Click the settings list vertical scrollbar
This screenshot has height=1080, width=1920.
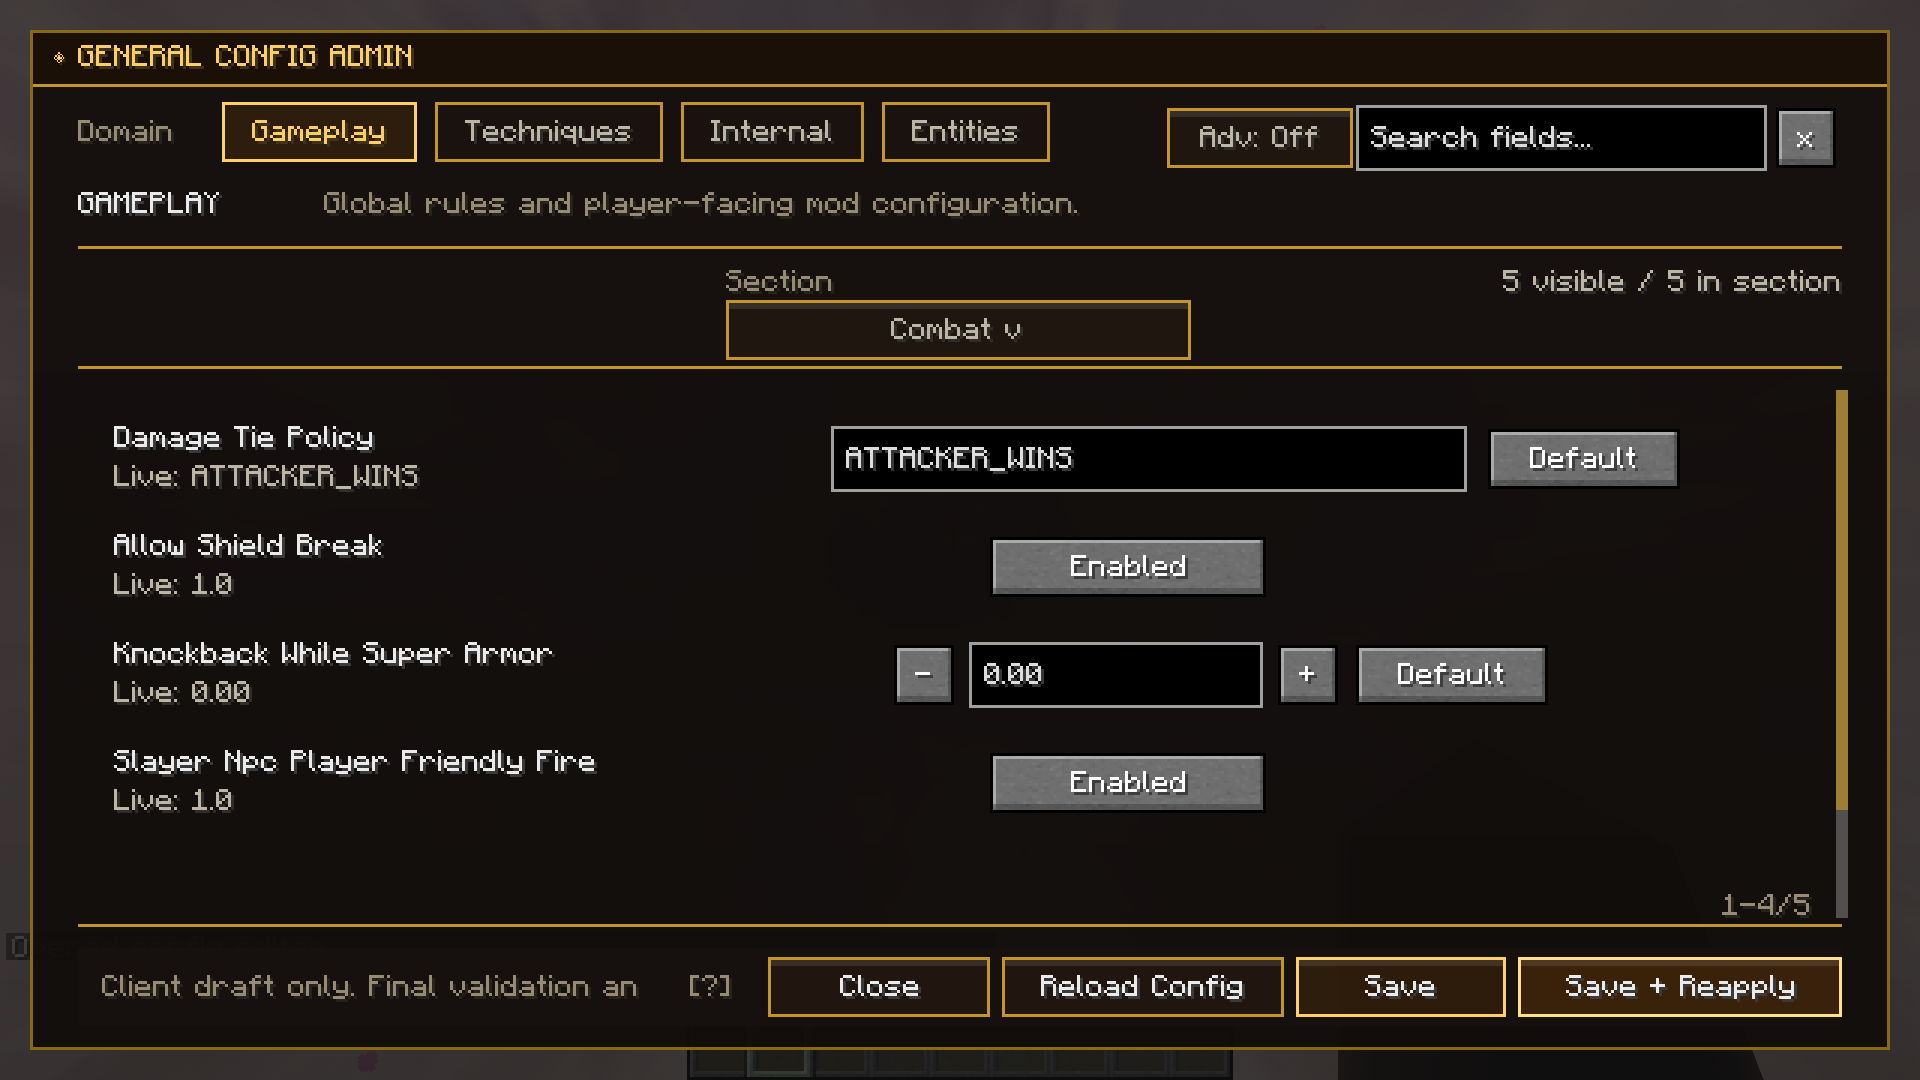click(1841, 600)
